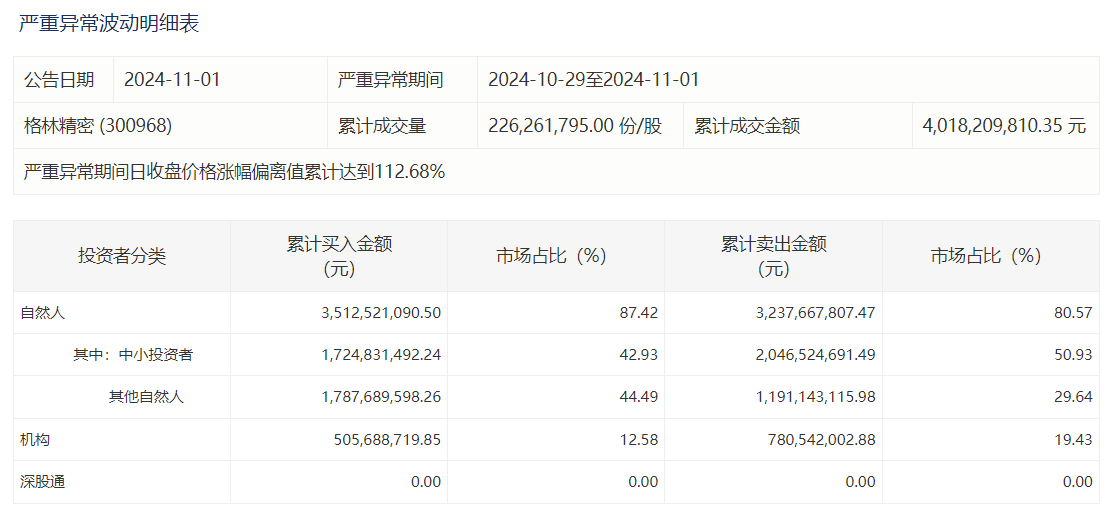1114x516 pixels.
Task: Click the 累计卖出金额 column header
Action: pyautogui.click(x=773, y=256)
